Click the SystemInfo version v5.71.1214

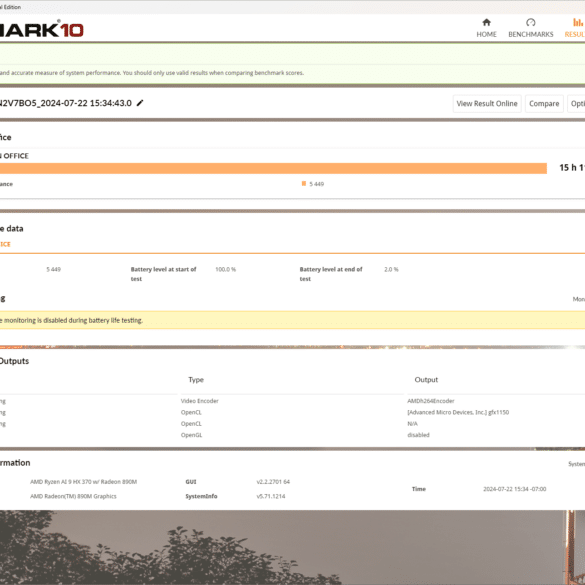[x=271, y=496]
